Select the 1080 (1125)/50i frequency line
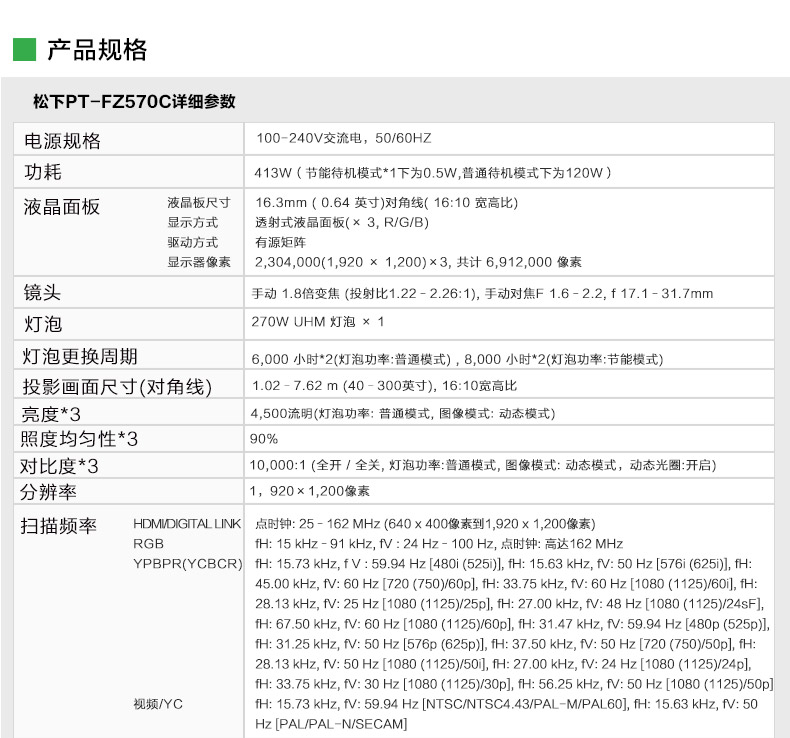Viewport: 790px width, 738px height. (x=503, y=664)
